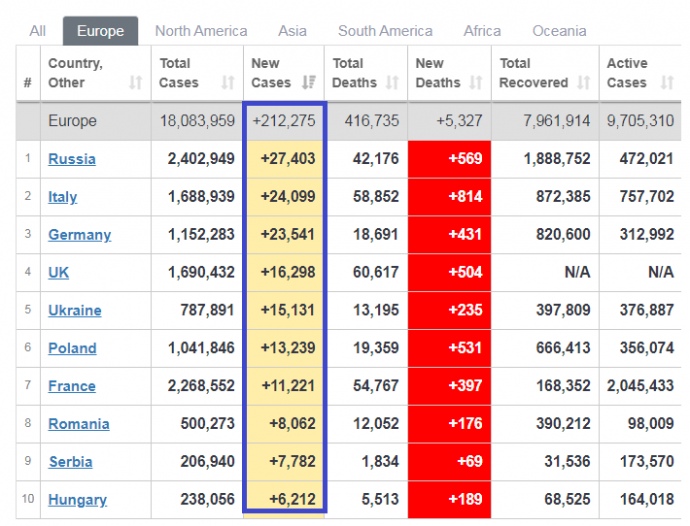Follow the Ukraine link
The image size is (690, 526).
(x=75, y=311)
